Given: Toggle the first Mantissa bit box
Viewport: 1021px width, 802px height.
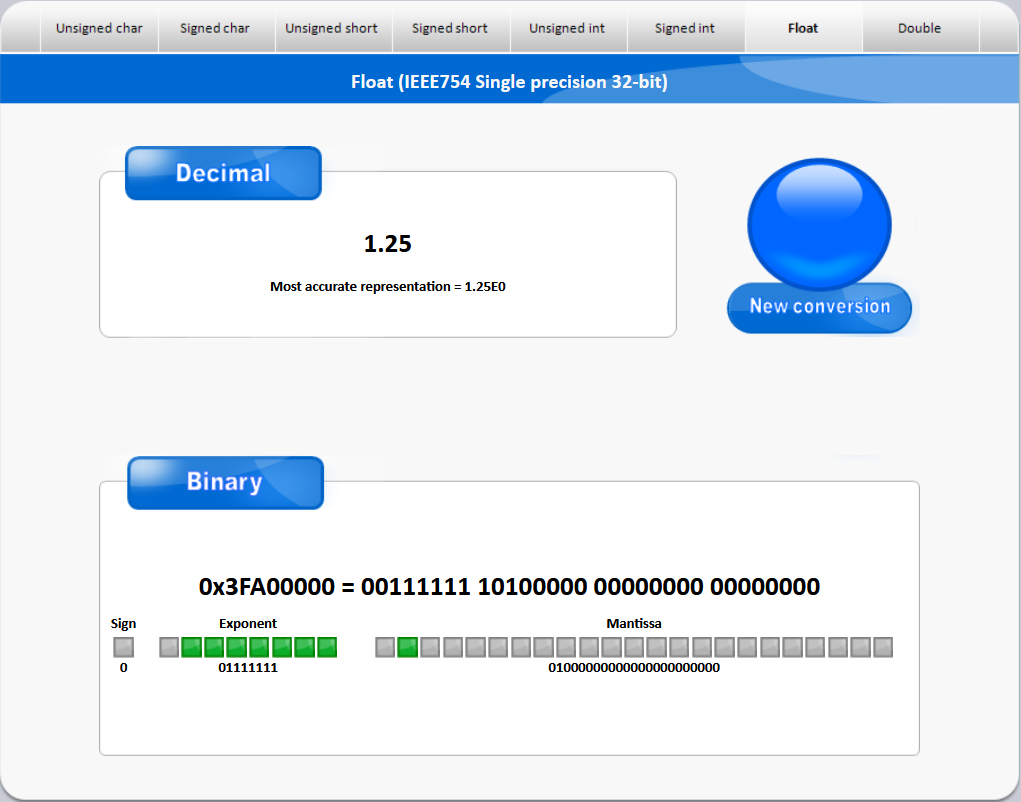Looking at the screenshot, I should click(x=385, y=647).
